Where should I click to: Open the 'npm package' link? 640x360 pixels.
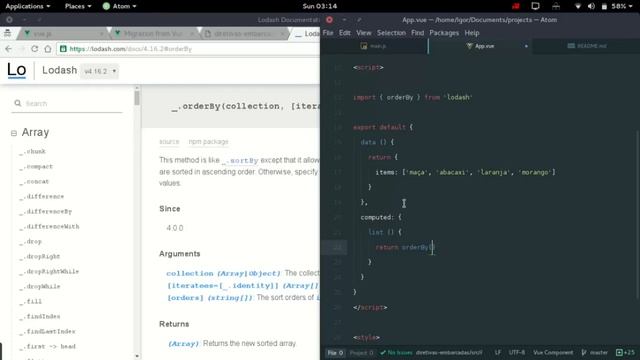(x=208, y=142)
